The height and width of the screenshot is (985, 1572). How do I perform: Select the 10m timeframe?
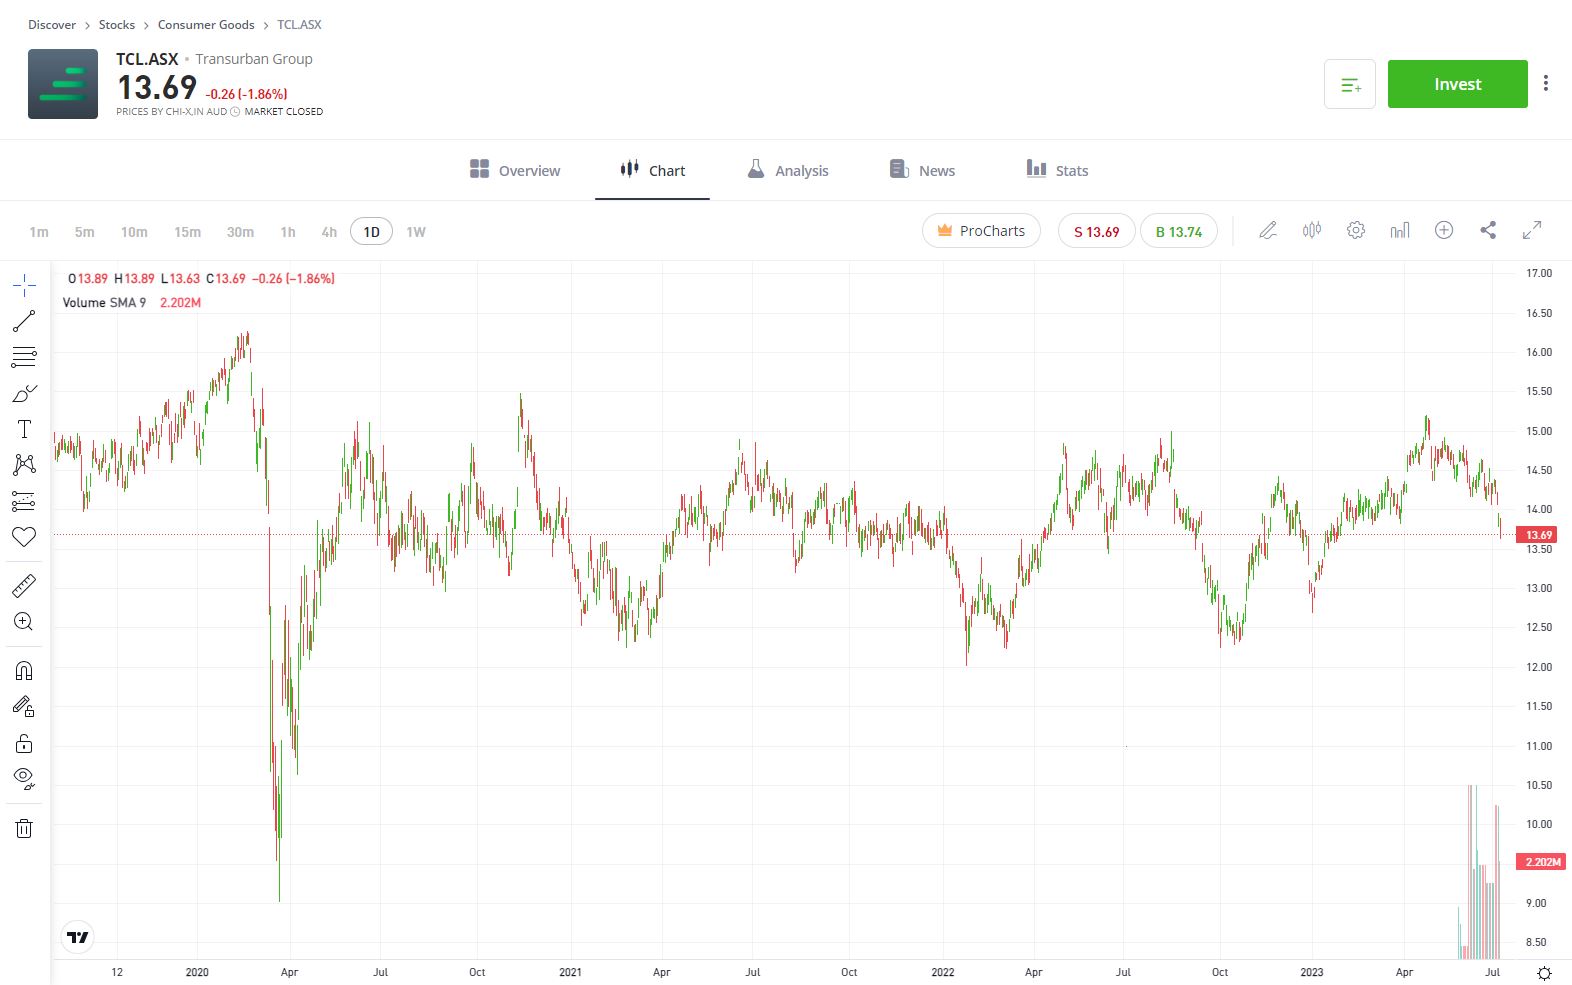click(134, 232)
